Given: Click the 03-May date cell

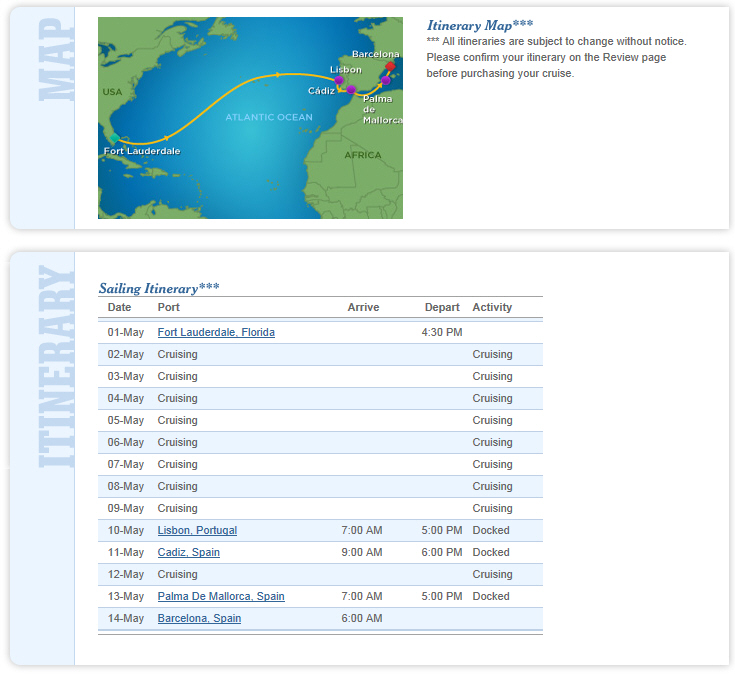Looking at the screenshot, I should coord(126,376).
